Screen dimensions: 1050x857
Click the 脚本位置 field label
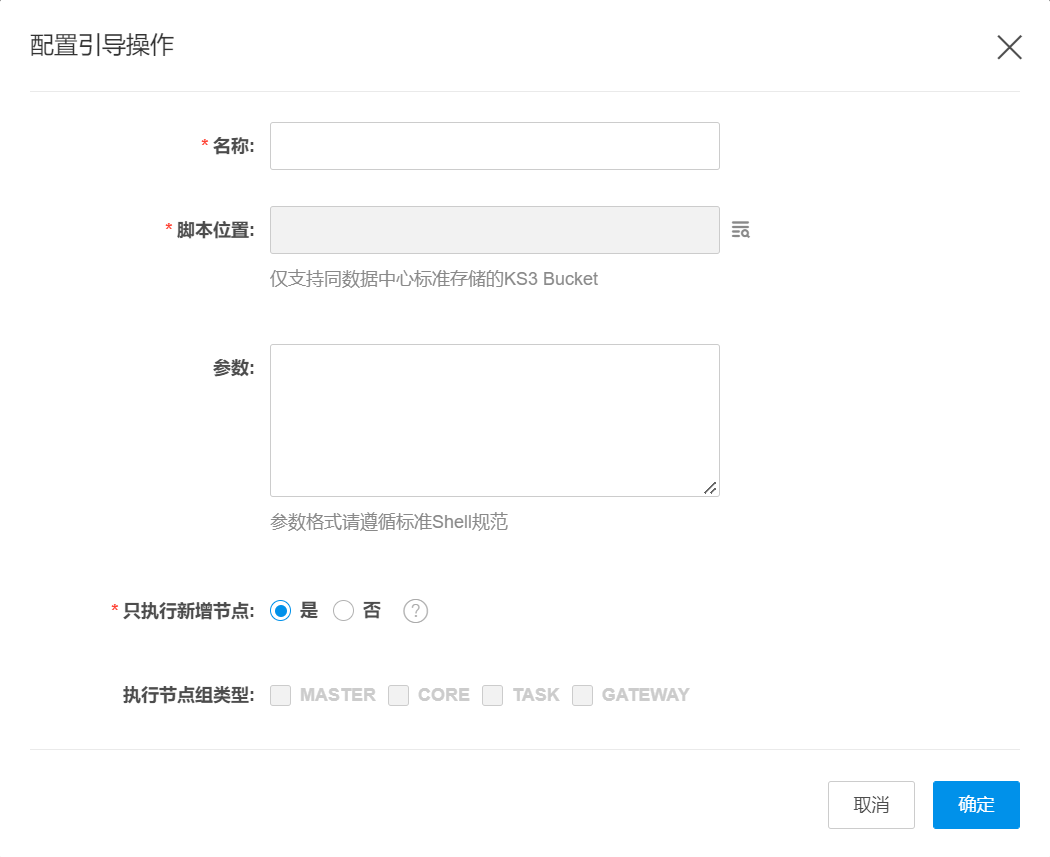[x=215, y=230]
